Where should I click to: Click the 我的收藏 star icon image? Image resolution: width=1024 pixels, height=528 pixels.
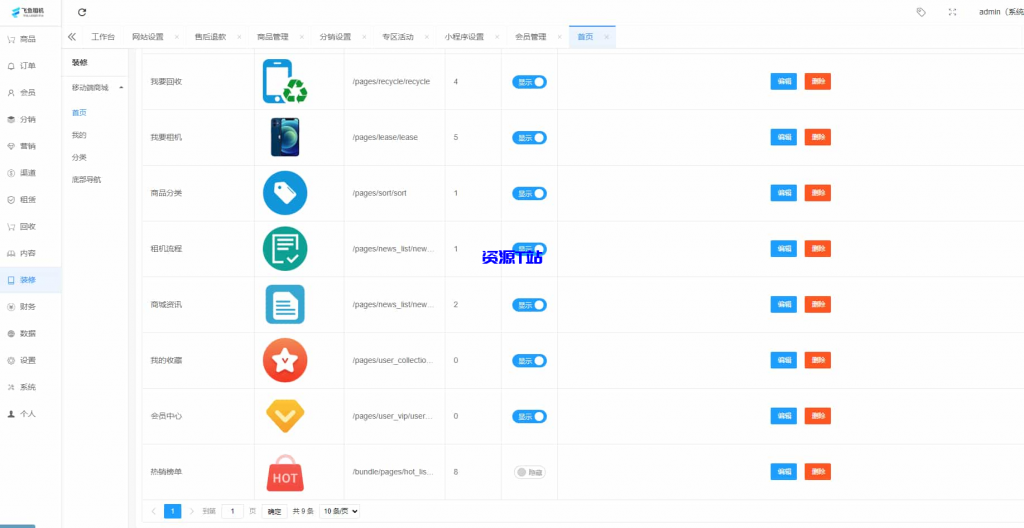(x=285, y=360)
